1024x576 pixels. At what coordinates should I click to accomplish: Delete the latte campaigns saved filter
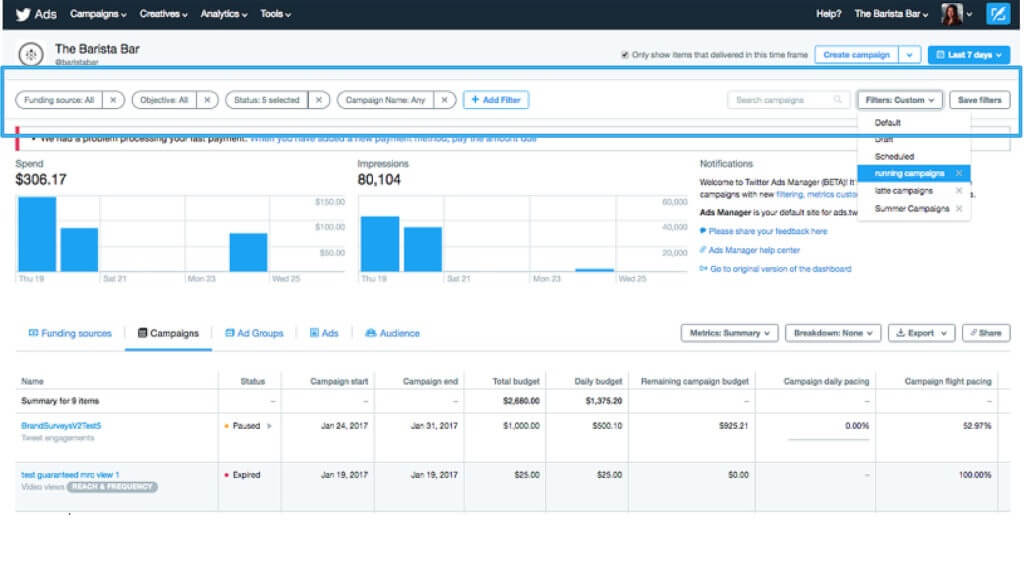point(959,191)
